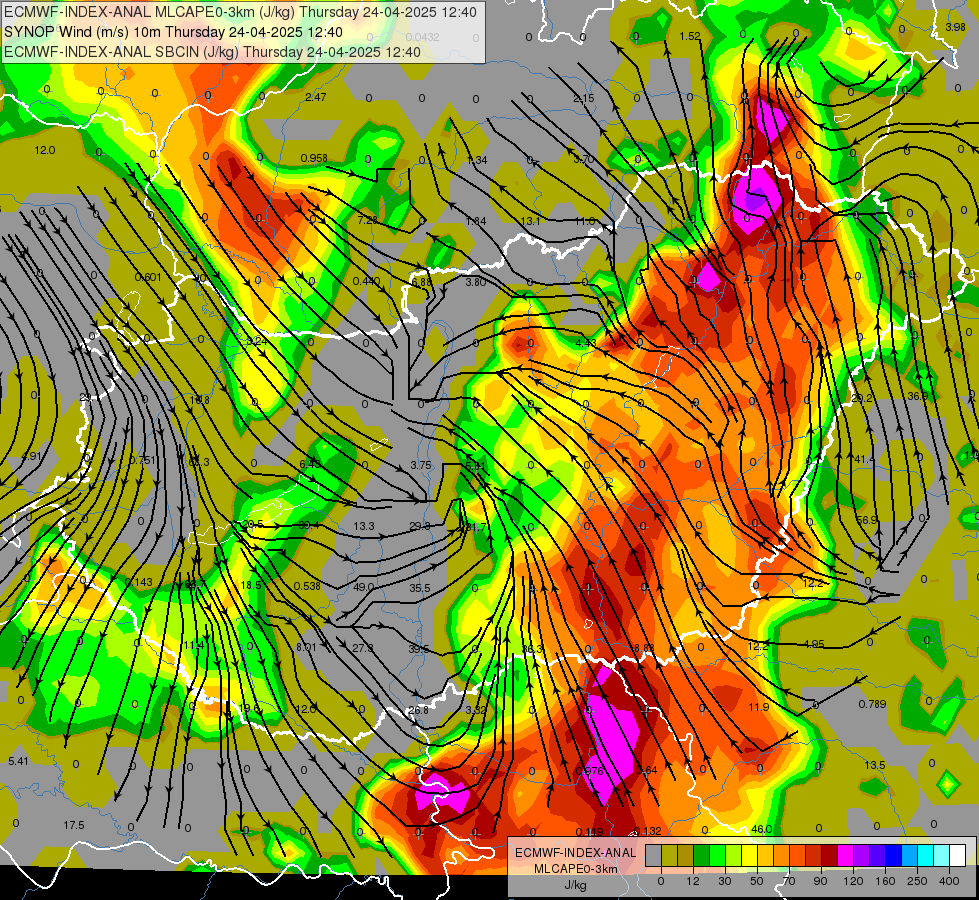Click the map value 0.789
Screen dimensions: 979x900
click(x=872, y=704)
